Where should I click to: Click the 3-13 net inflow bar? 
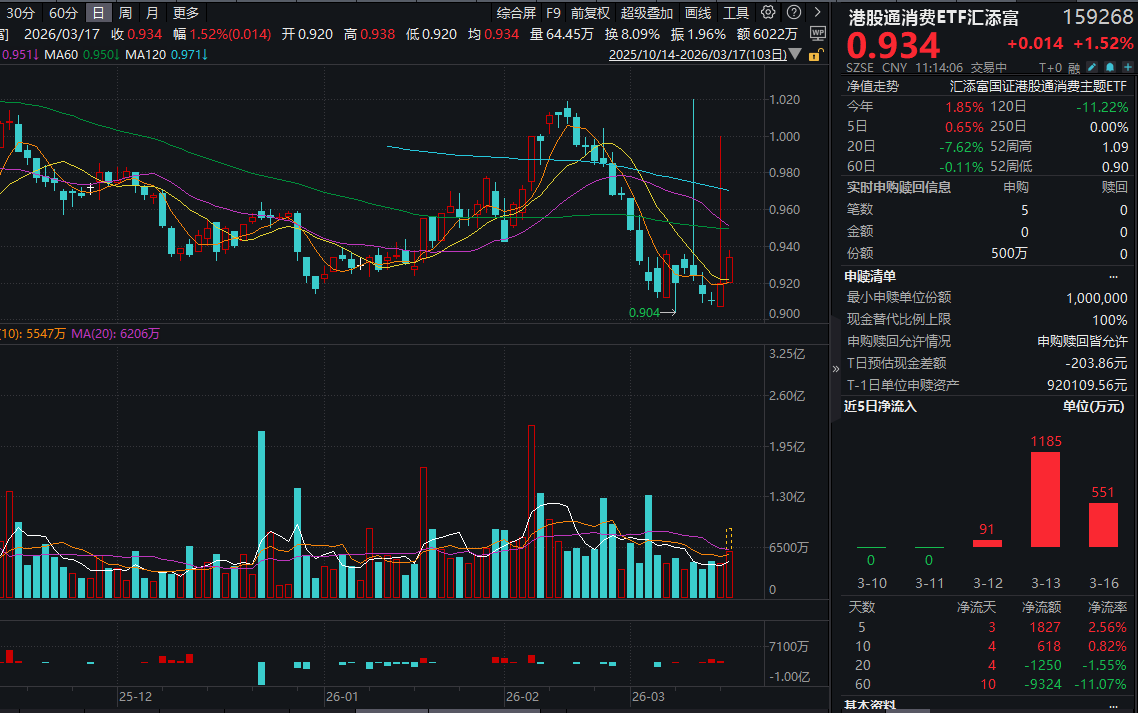tap(1045, 499)
